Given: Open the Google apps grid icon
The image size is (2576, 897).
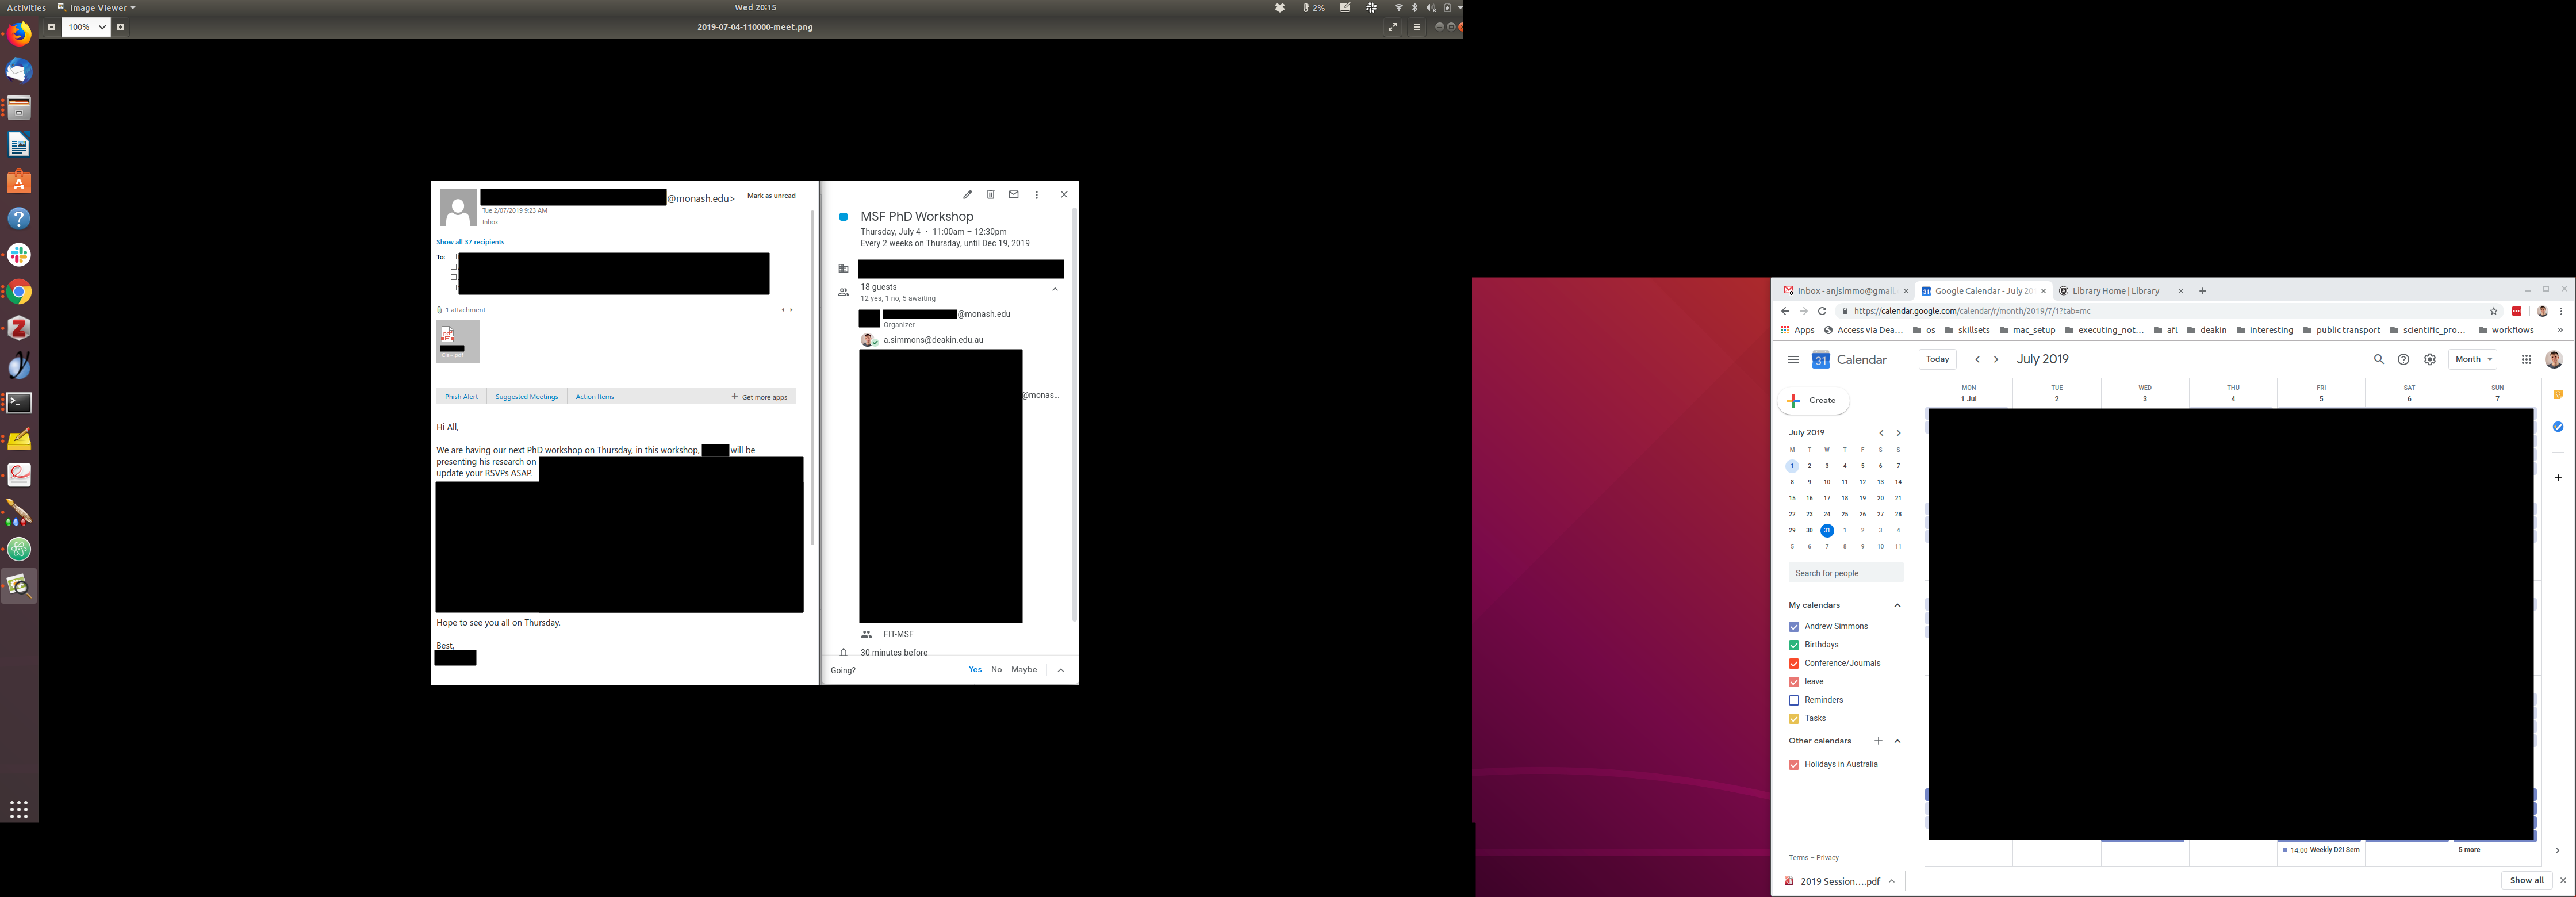Looking at the screenshot, I should pyautogui.click(x=2525, y=360).
